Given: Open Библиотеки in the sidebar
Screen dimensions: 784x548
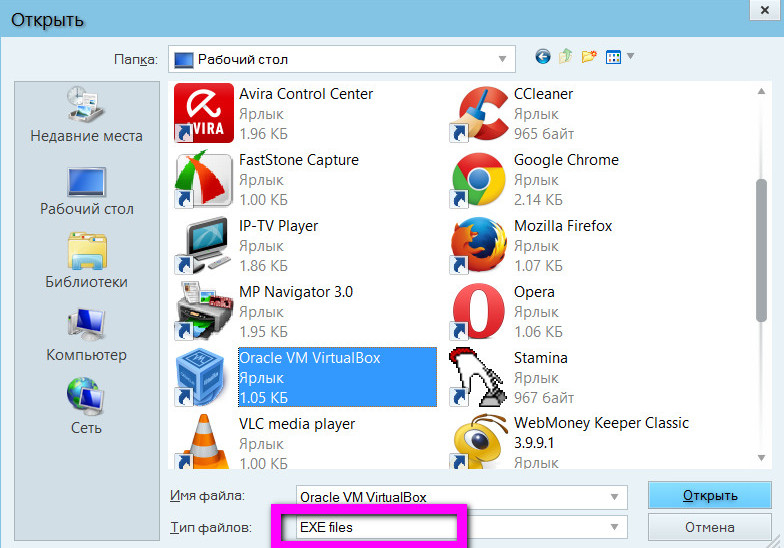Looking at the screenshot, I should (x=86, y=260).
